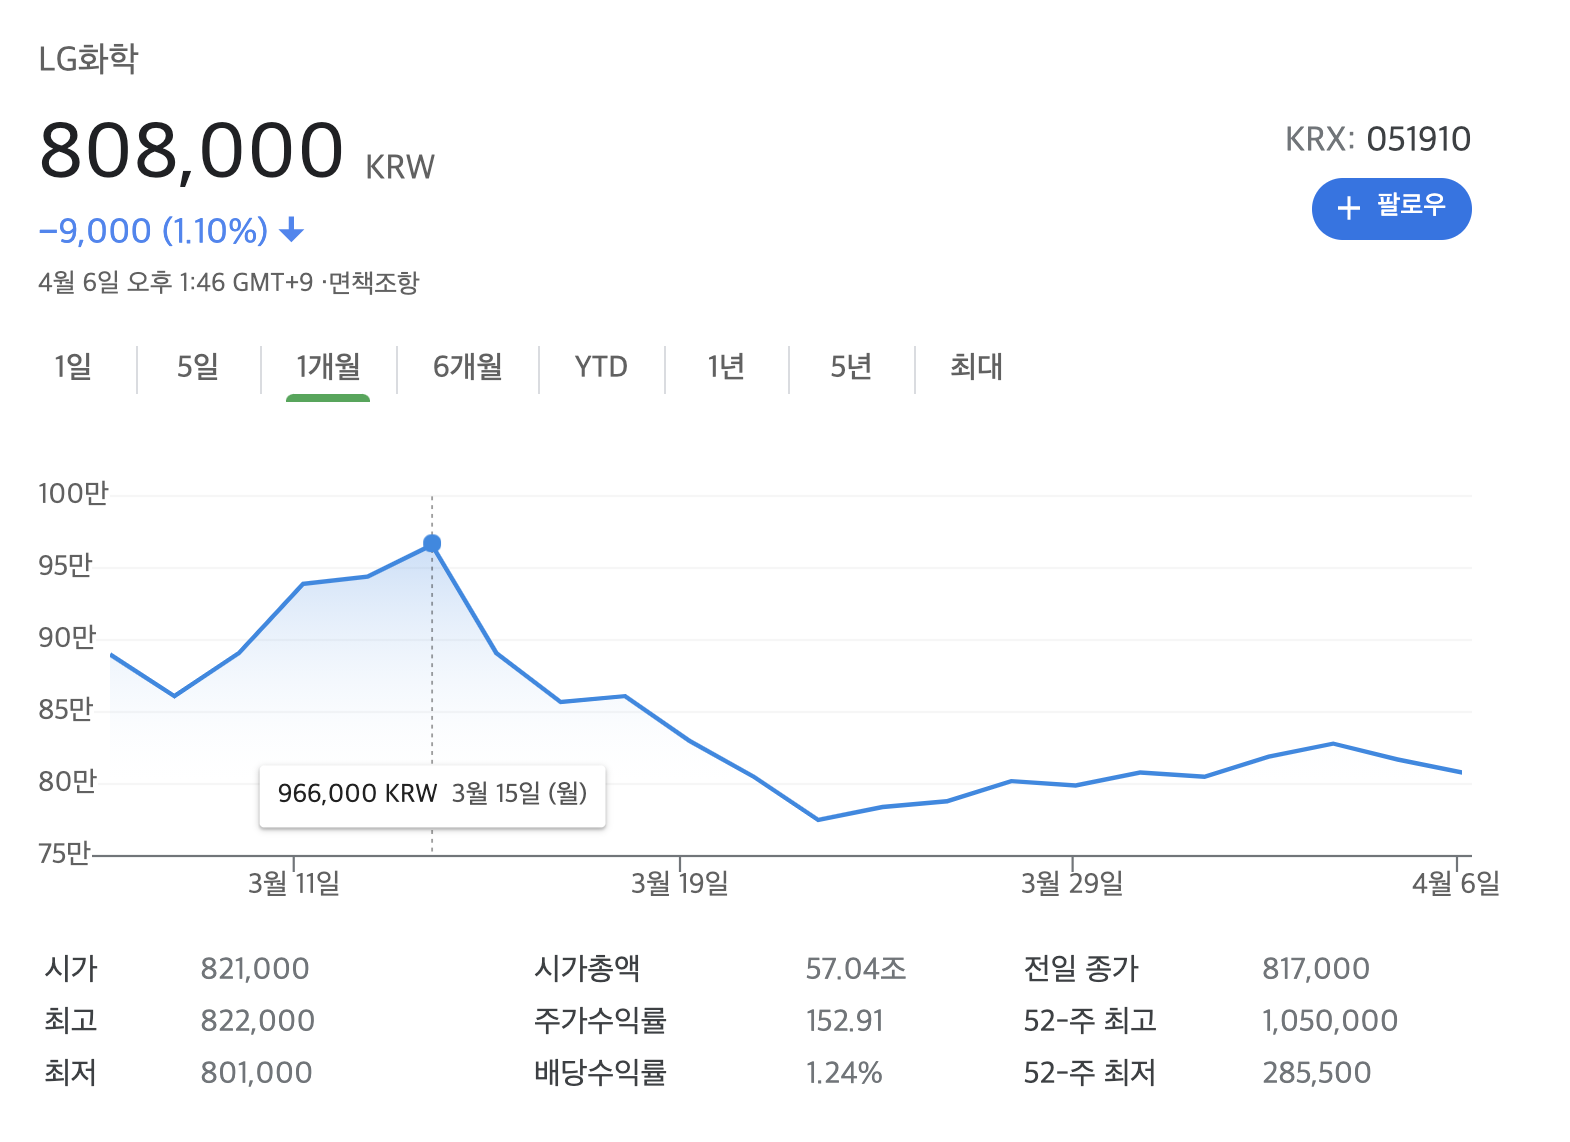Click the 52-주 최고 label
The image size is (1570, 1142).
1090,1020
